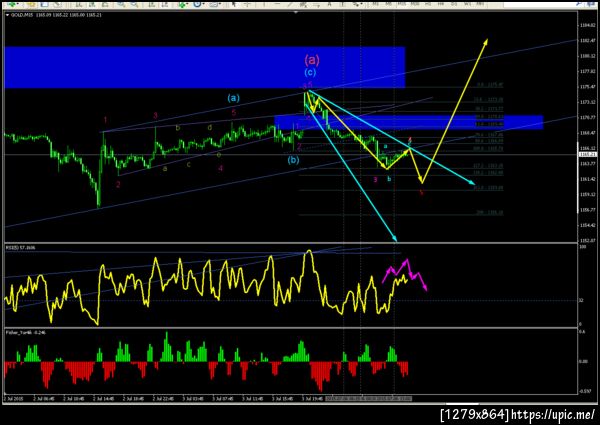Select the cursor arrow tool in toolbar

(234, 4)
